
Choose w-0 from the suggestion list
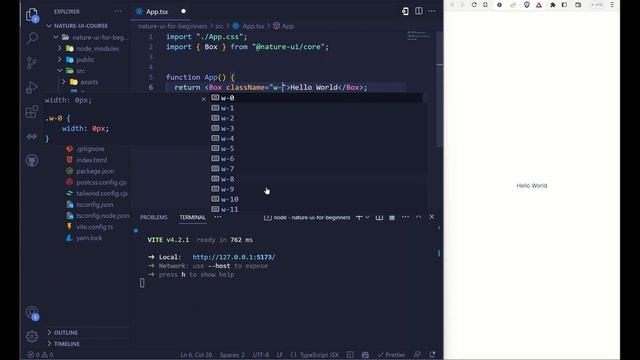[x=316, y=98]
